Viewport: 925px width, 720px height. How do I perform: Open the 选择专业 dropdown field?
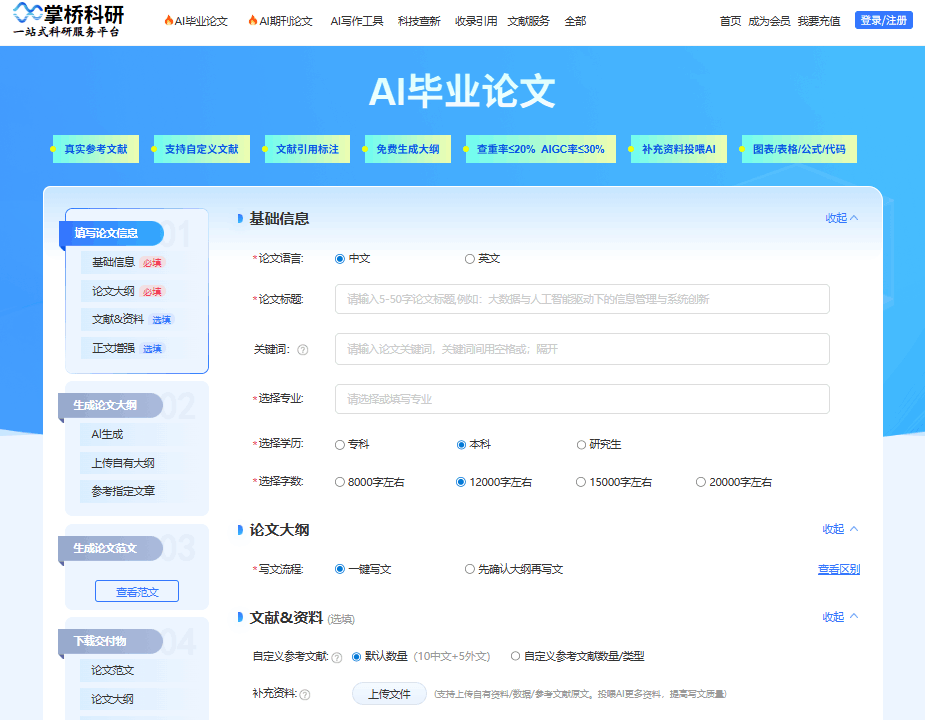point(582,400)
